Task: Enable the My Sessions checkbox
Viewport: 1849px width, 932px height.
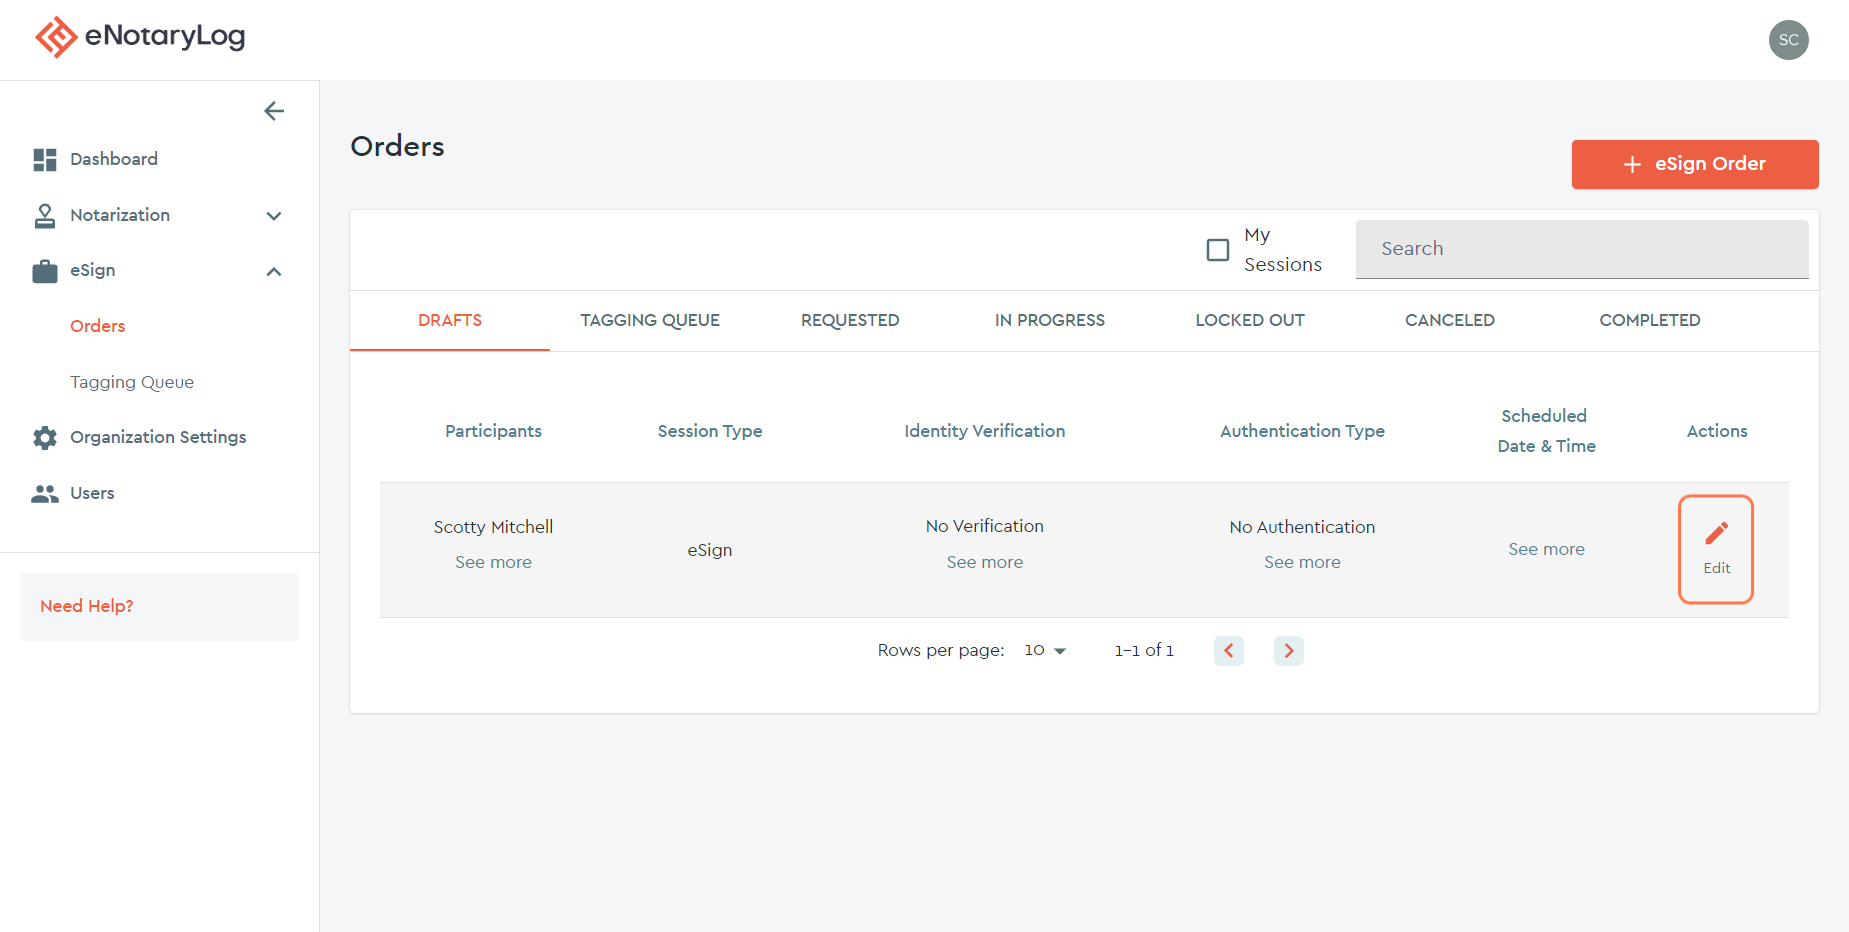Action: [1218, 250]
